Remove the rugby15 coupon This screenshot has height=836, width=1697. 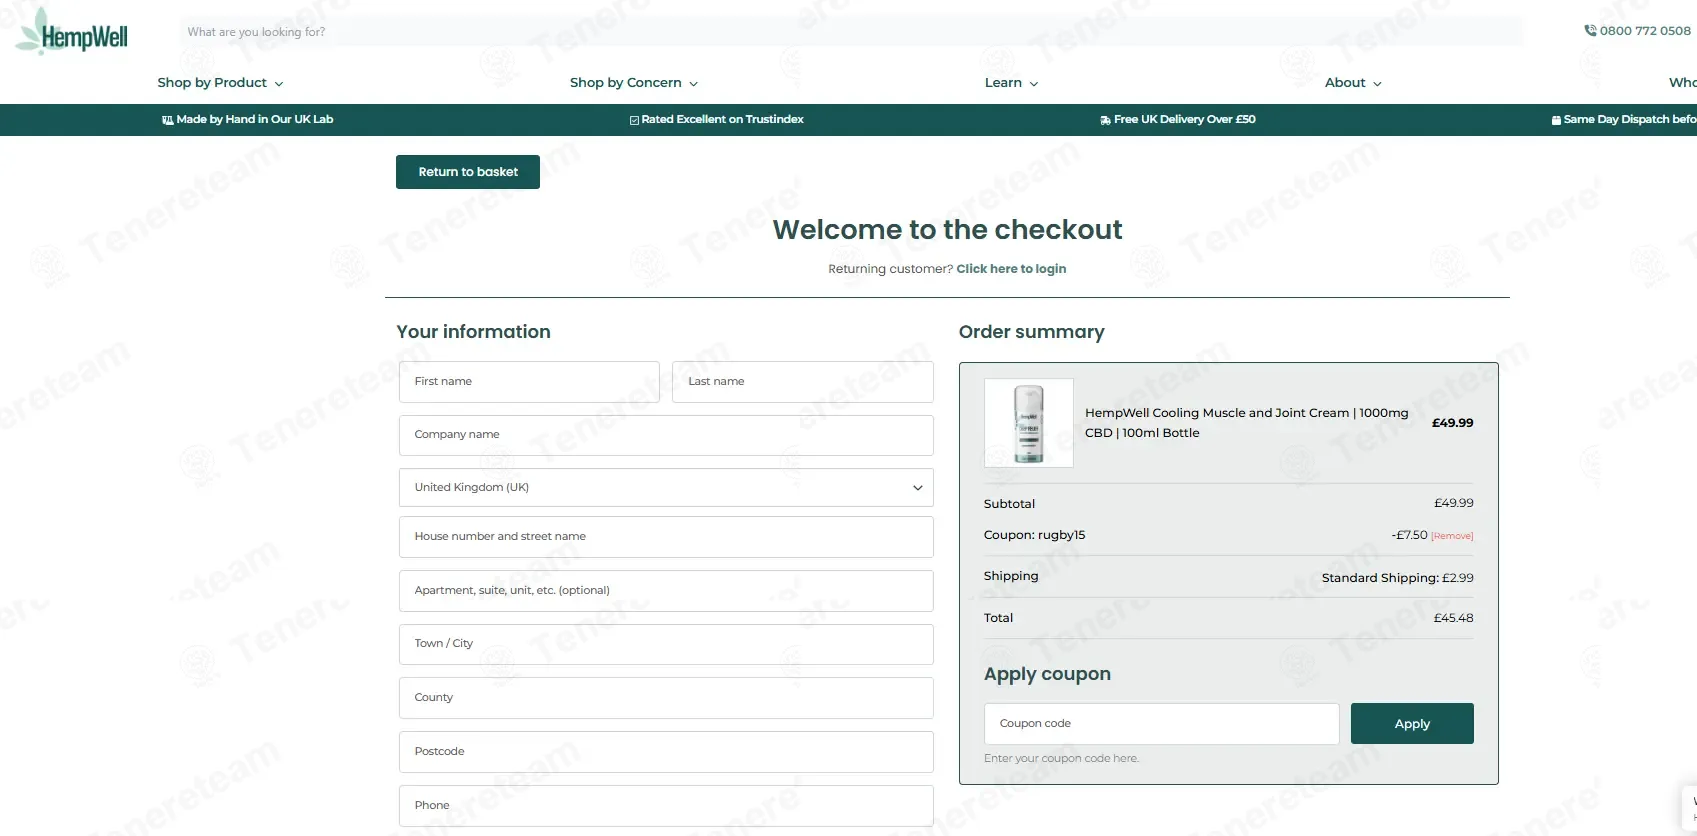[x=1452, y=536]
